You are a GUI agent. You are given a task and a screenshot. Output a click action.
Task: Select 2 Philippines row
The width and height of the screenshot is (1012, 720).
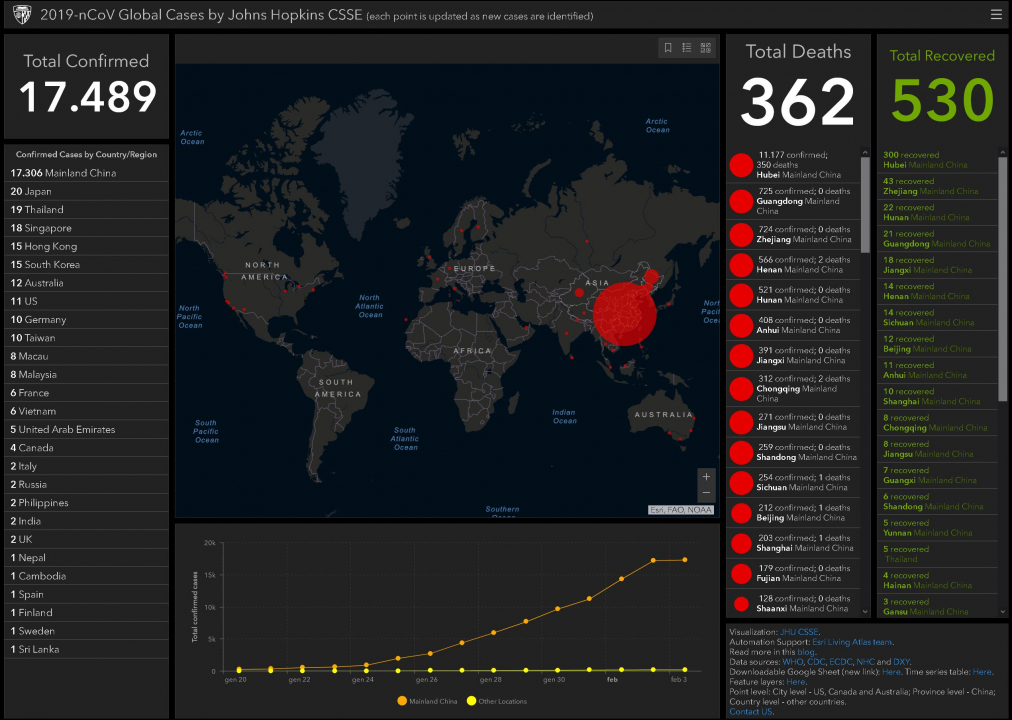(86, 503)
